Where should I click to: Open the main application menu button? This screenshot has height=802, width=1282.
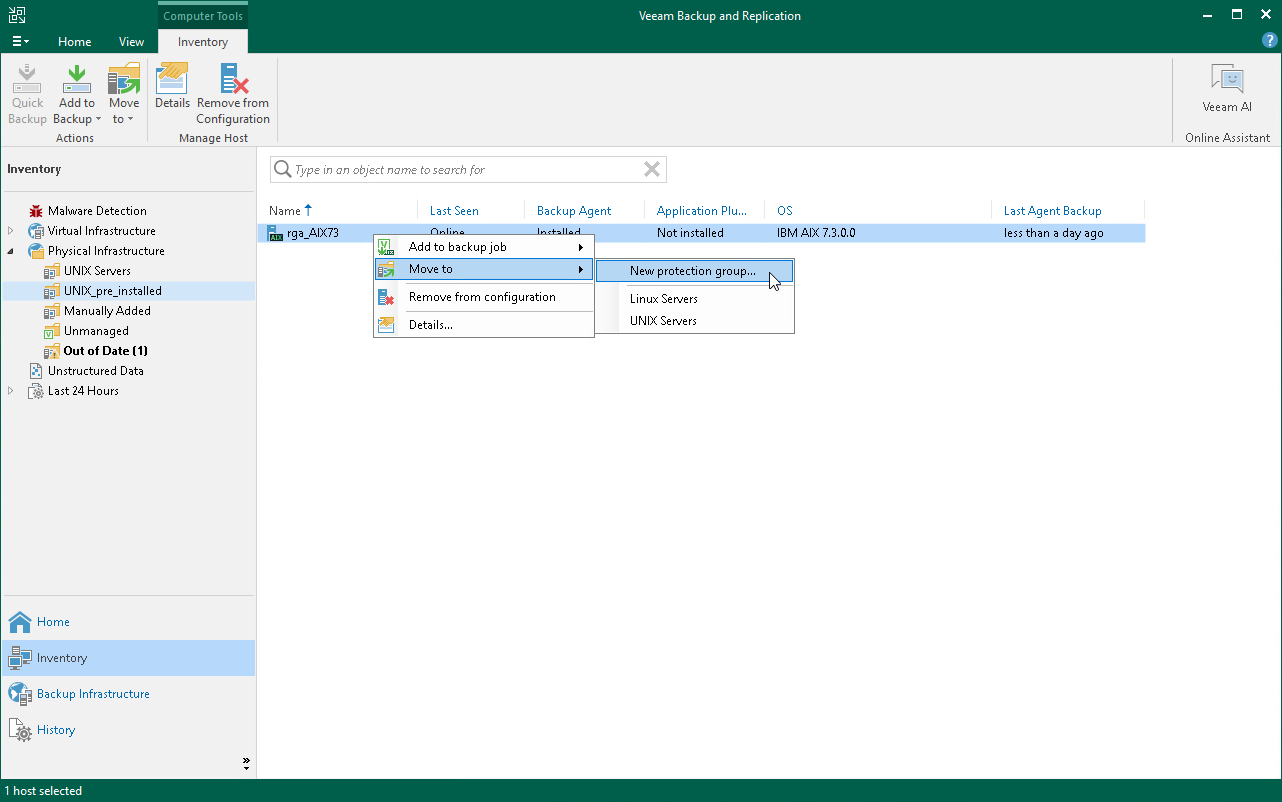20,41
